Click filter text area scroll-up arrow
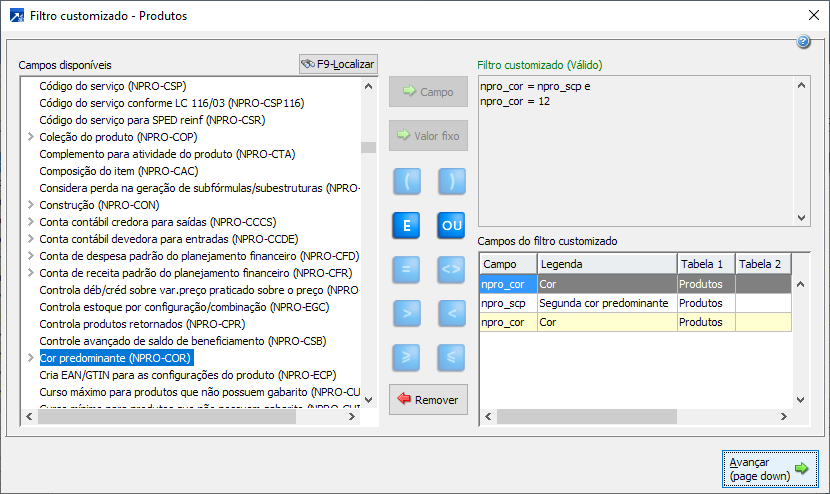This screenshot has height=494, width=830. click(x=801, y=85)
